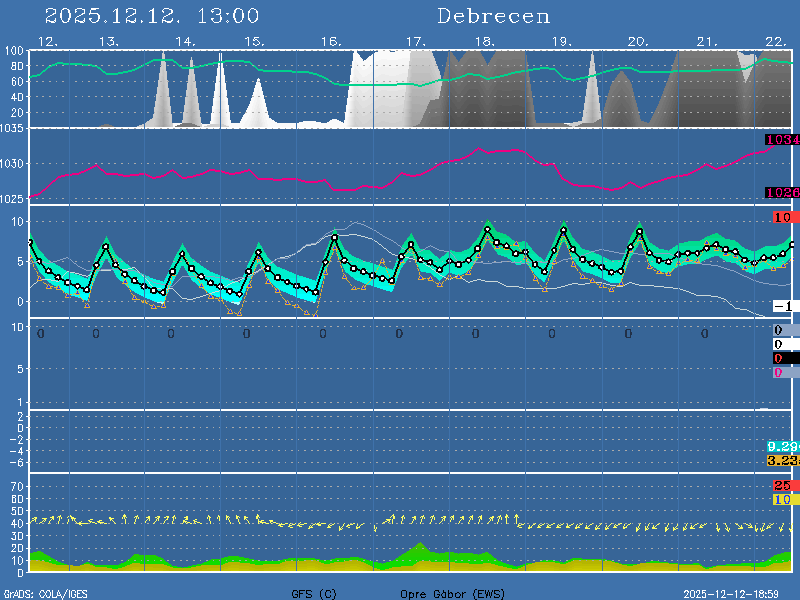
Task: Click the GrADS: COLA/IGES footer credit
Action: click(x=44, y=594)
